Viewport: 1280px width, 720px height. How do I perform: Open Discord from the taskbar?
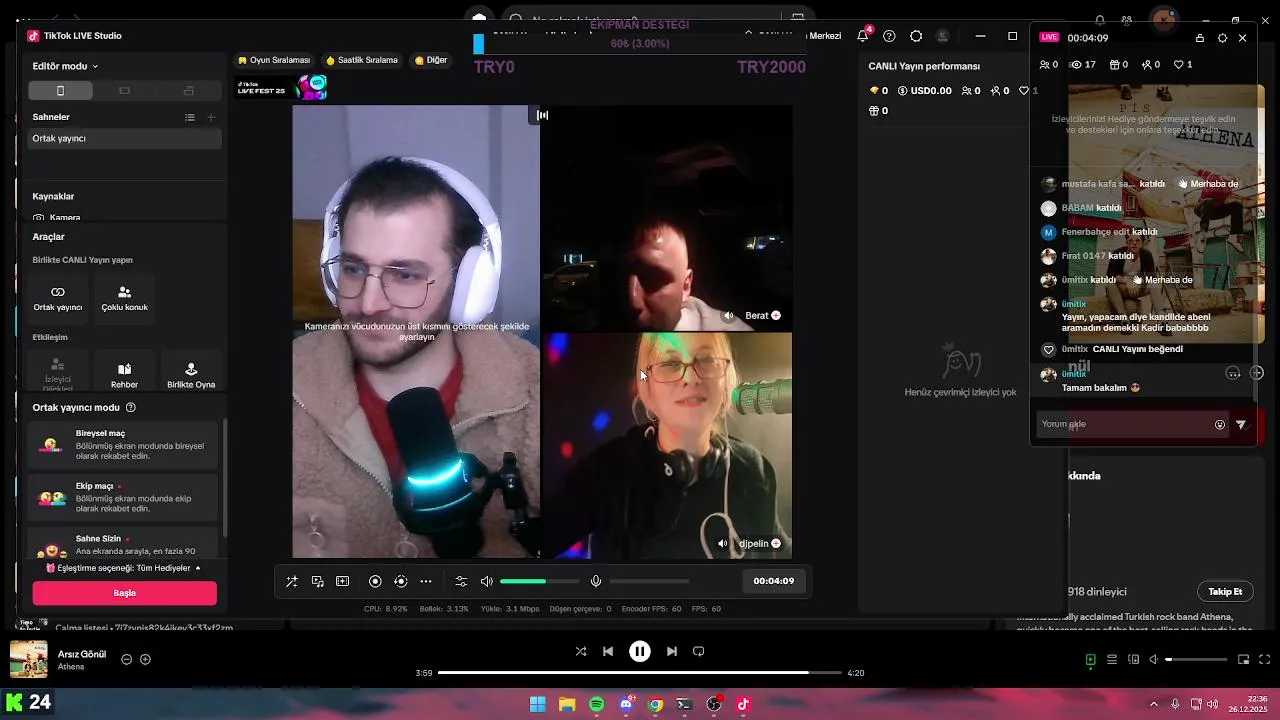pyautogui.click(x=626, y=704)
